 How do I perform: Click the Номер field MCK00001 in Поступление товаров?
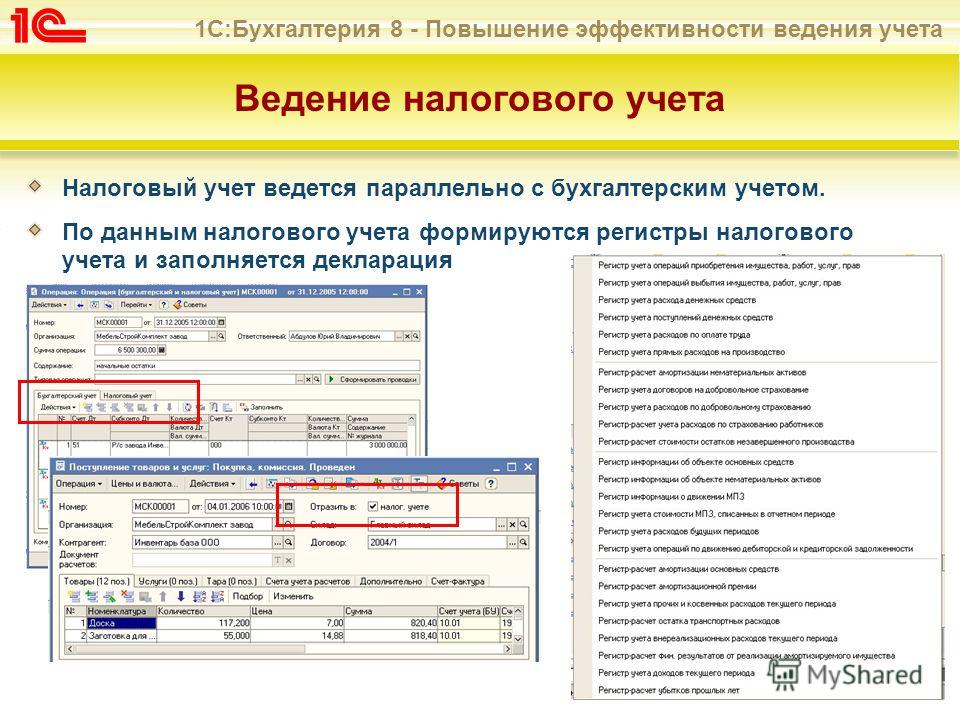click(160, 507)
